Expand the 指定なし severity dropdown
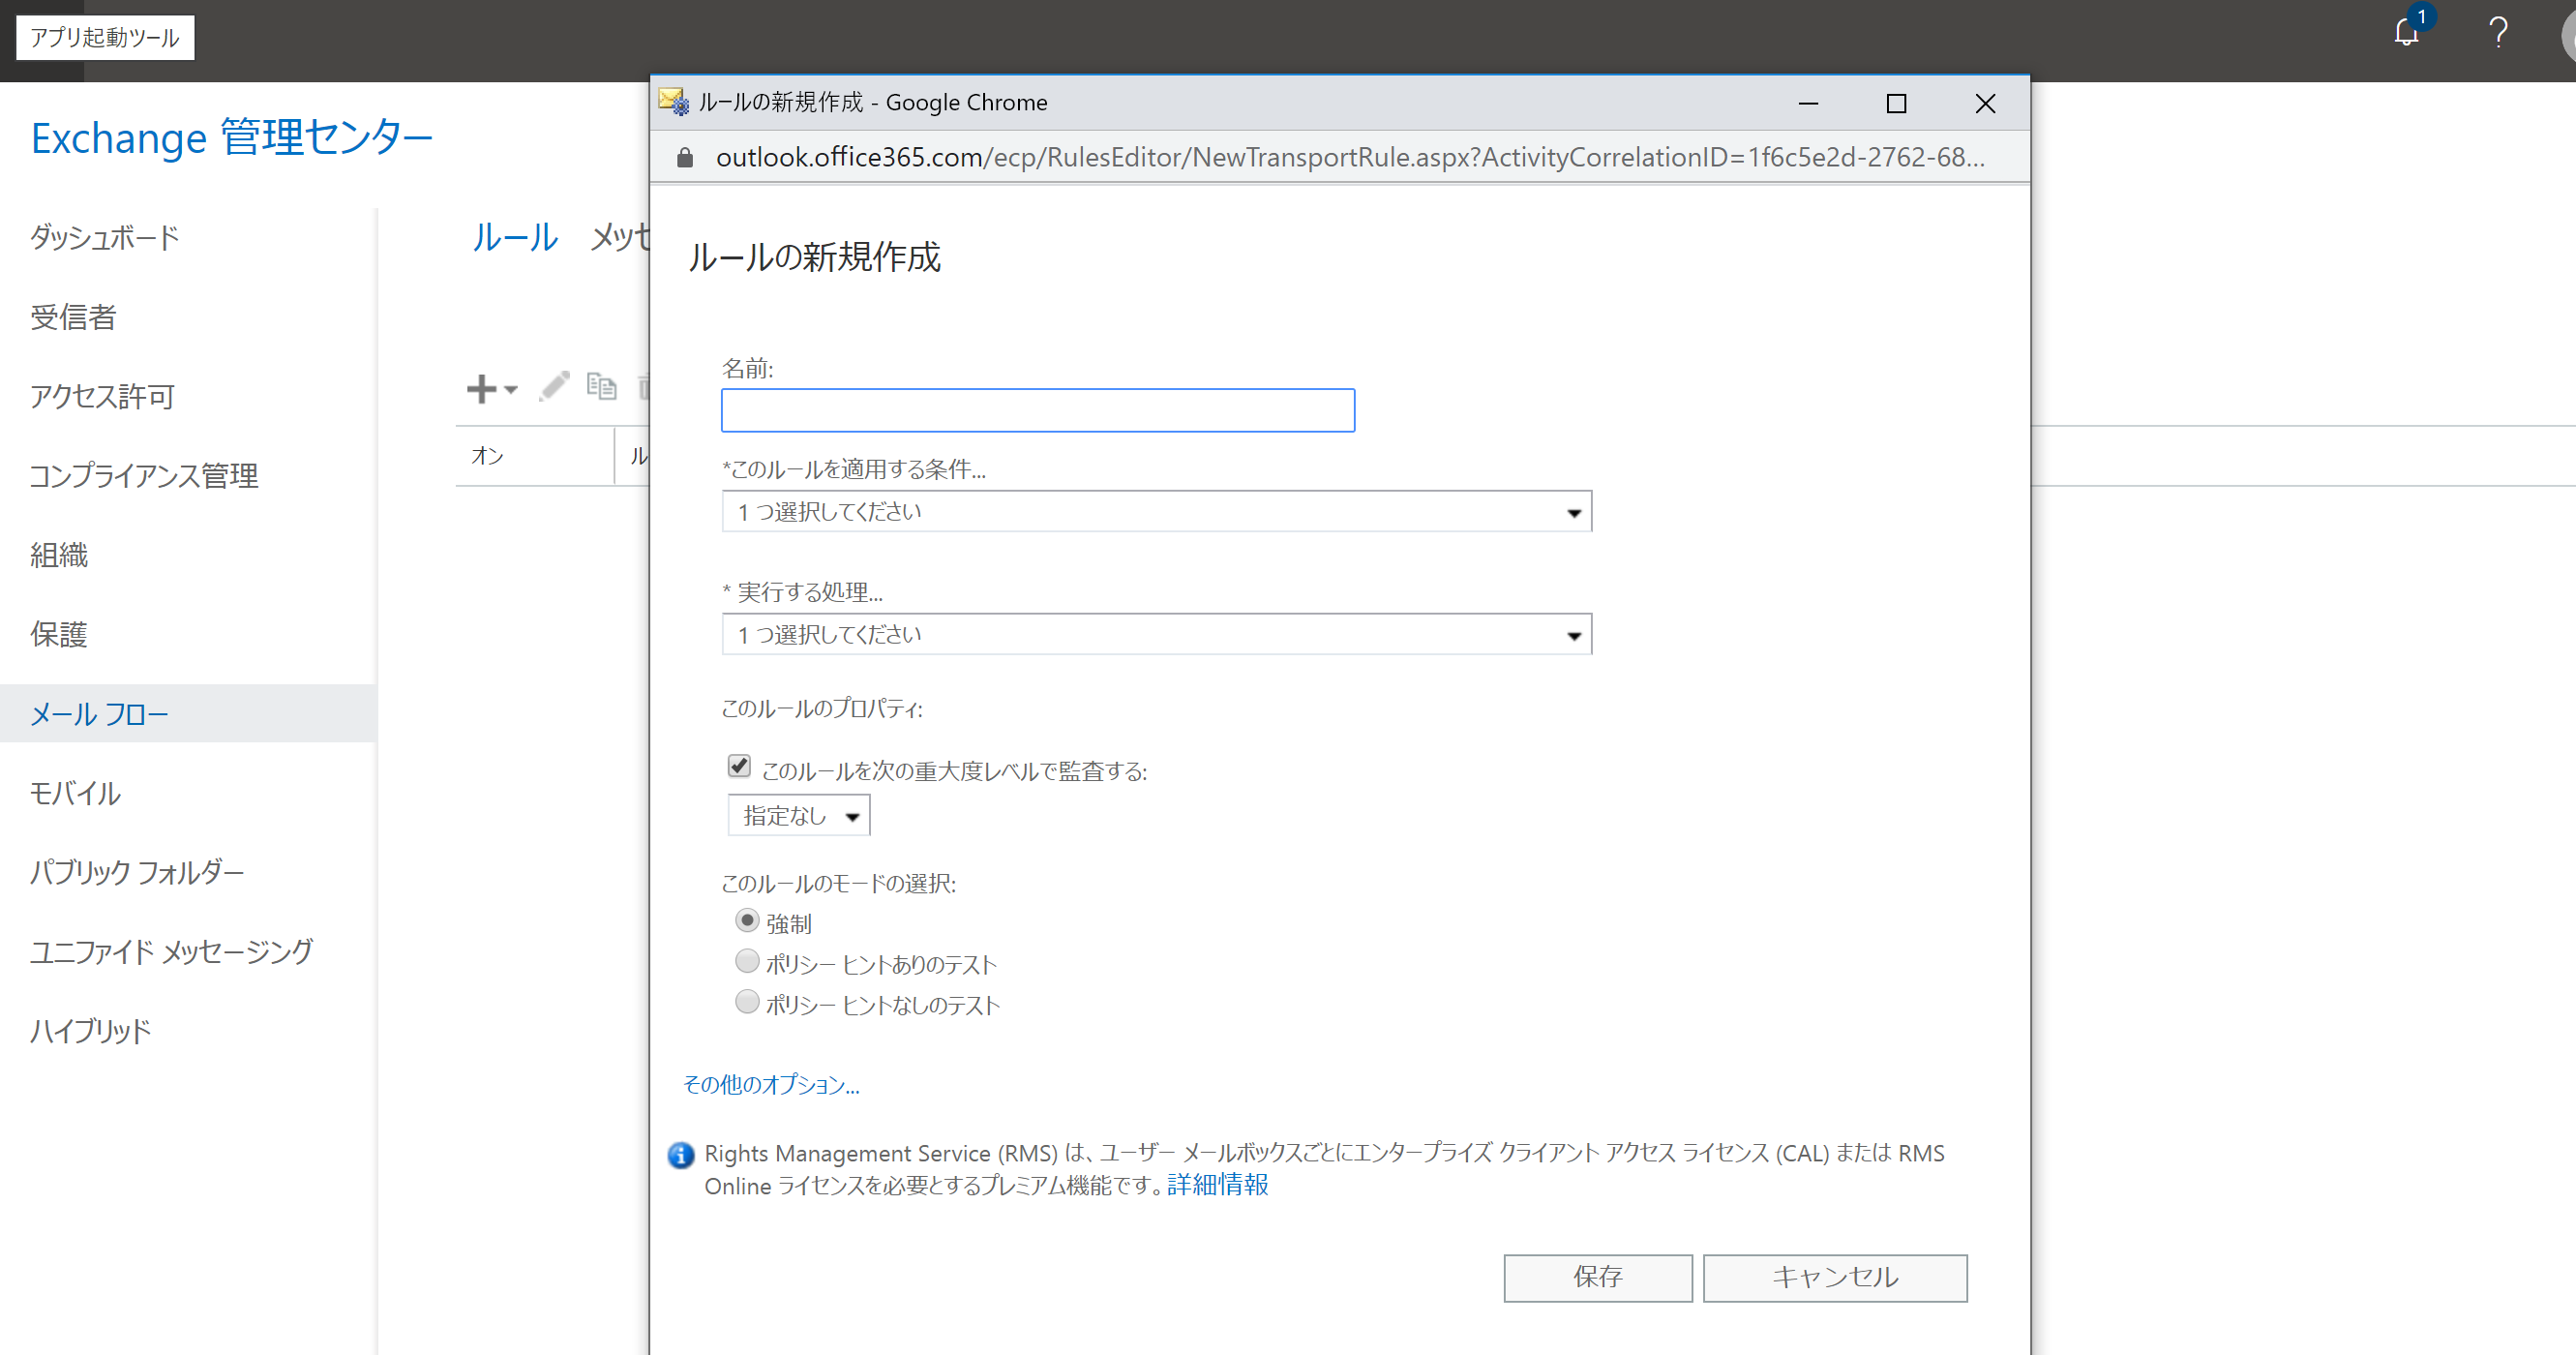The image size is (2576, 1355). click(799, 816)
